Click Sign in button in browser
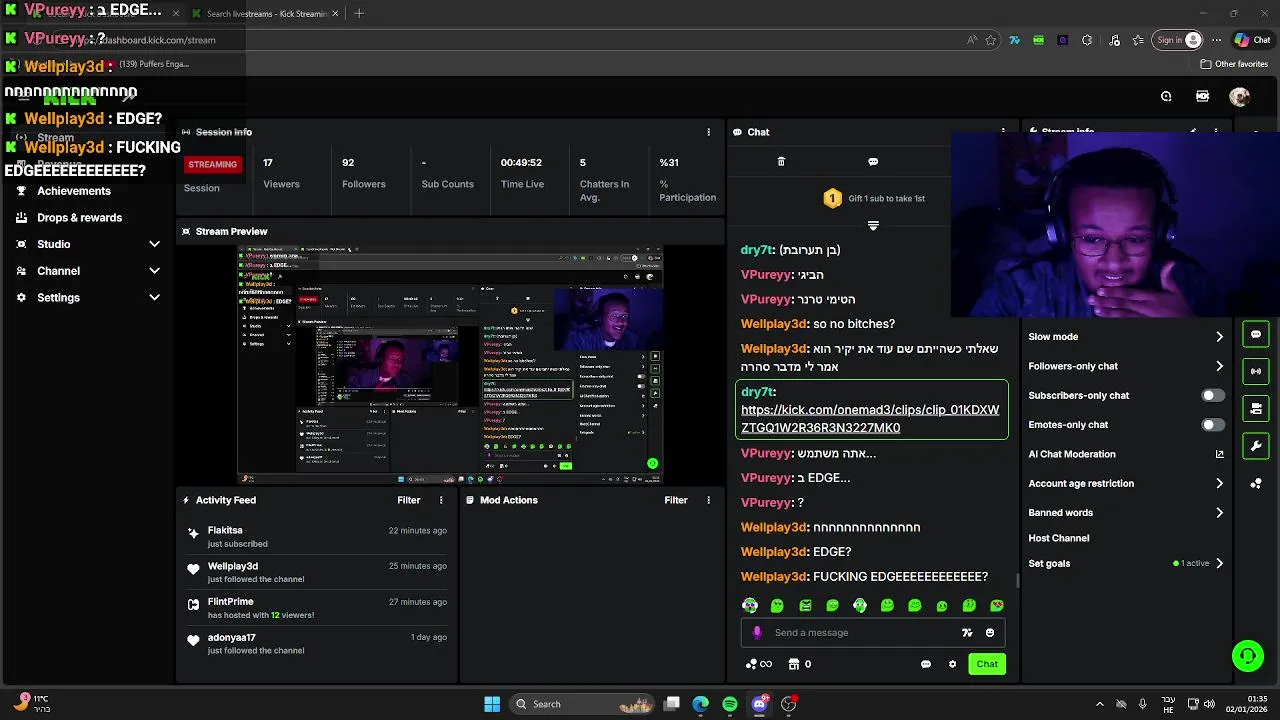The height and width of the screenshot is (720, 1280). pyautogui.click(x=1178, y=40)
